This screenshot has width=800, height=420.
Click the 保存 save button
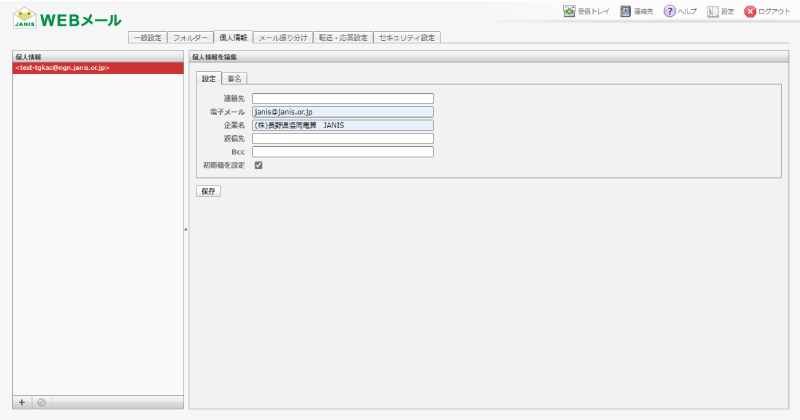[208, 191]
